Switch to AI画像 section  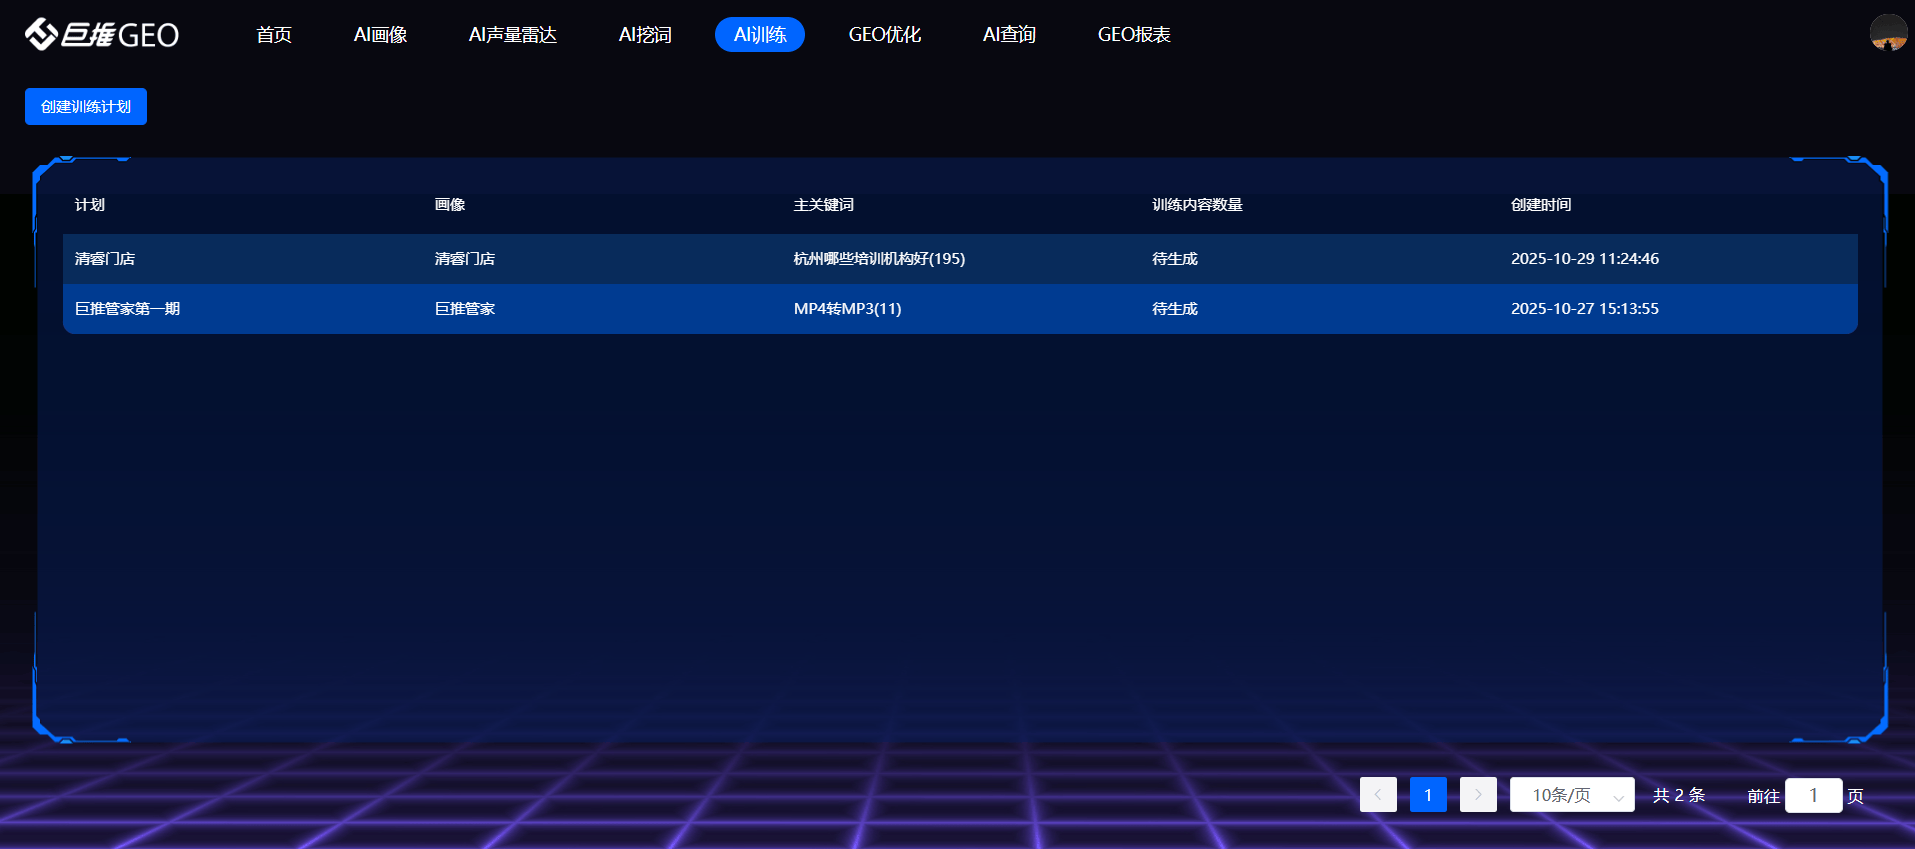380,35
